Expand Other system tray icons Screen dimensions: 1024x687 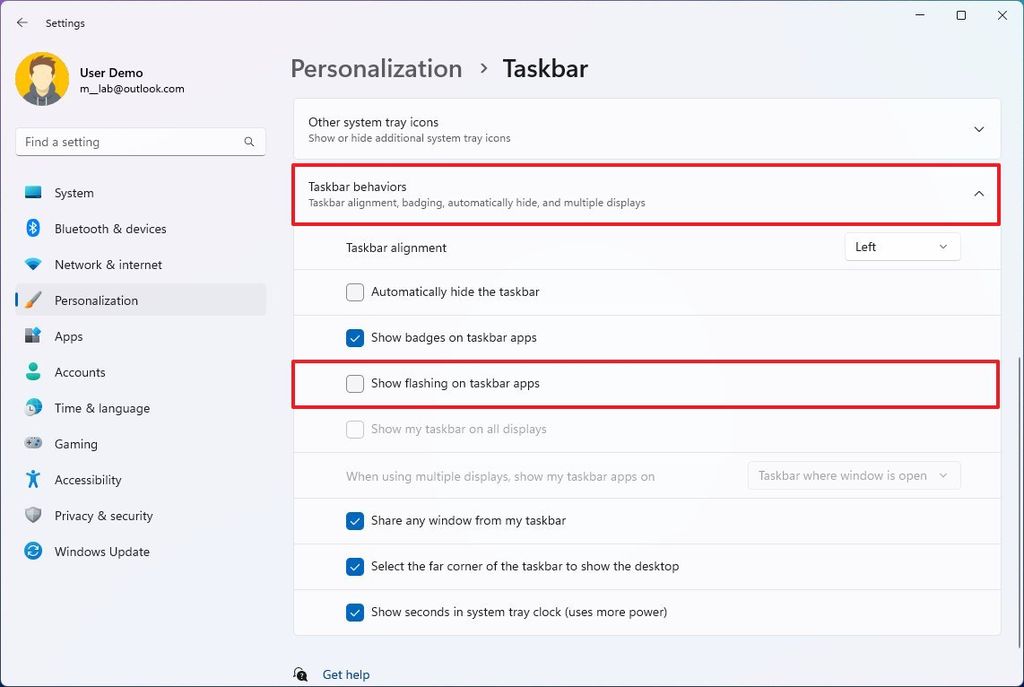[x=978, y=128]
